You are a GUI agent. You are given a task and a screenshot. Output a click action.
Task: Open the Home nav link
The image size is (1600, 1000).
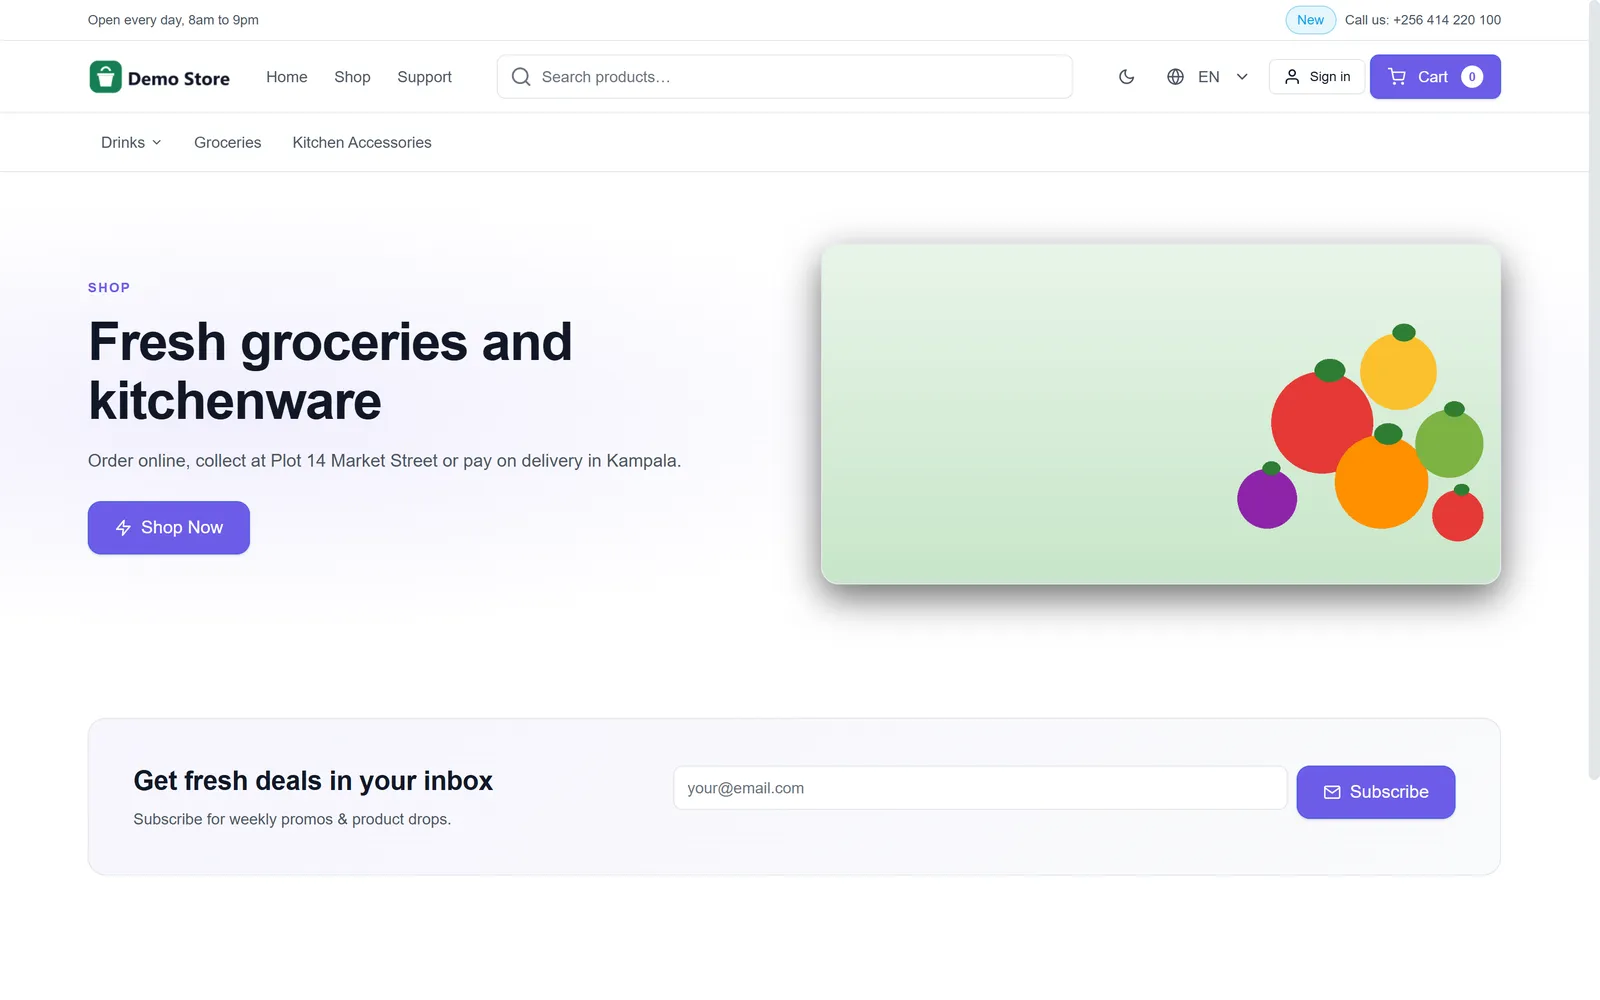(287, 77)
